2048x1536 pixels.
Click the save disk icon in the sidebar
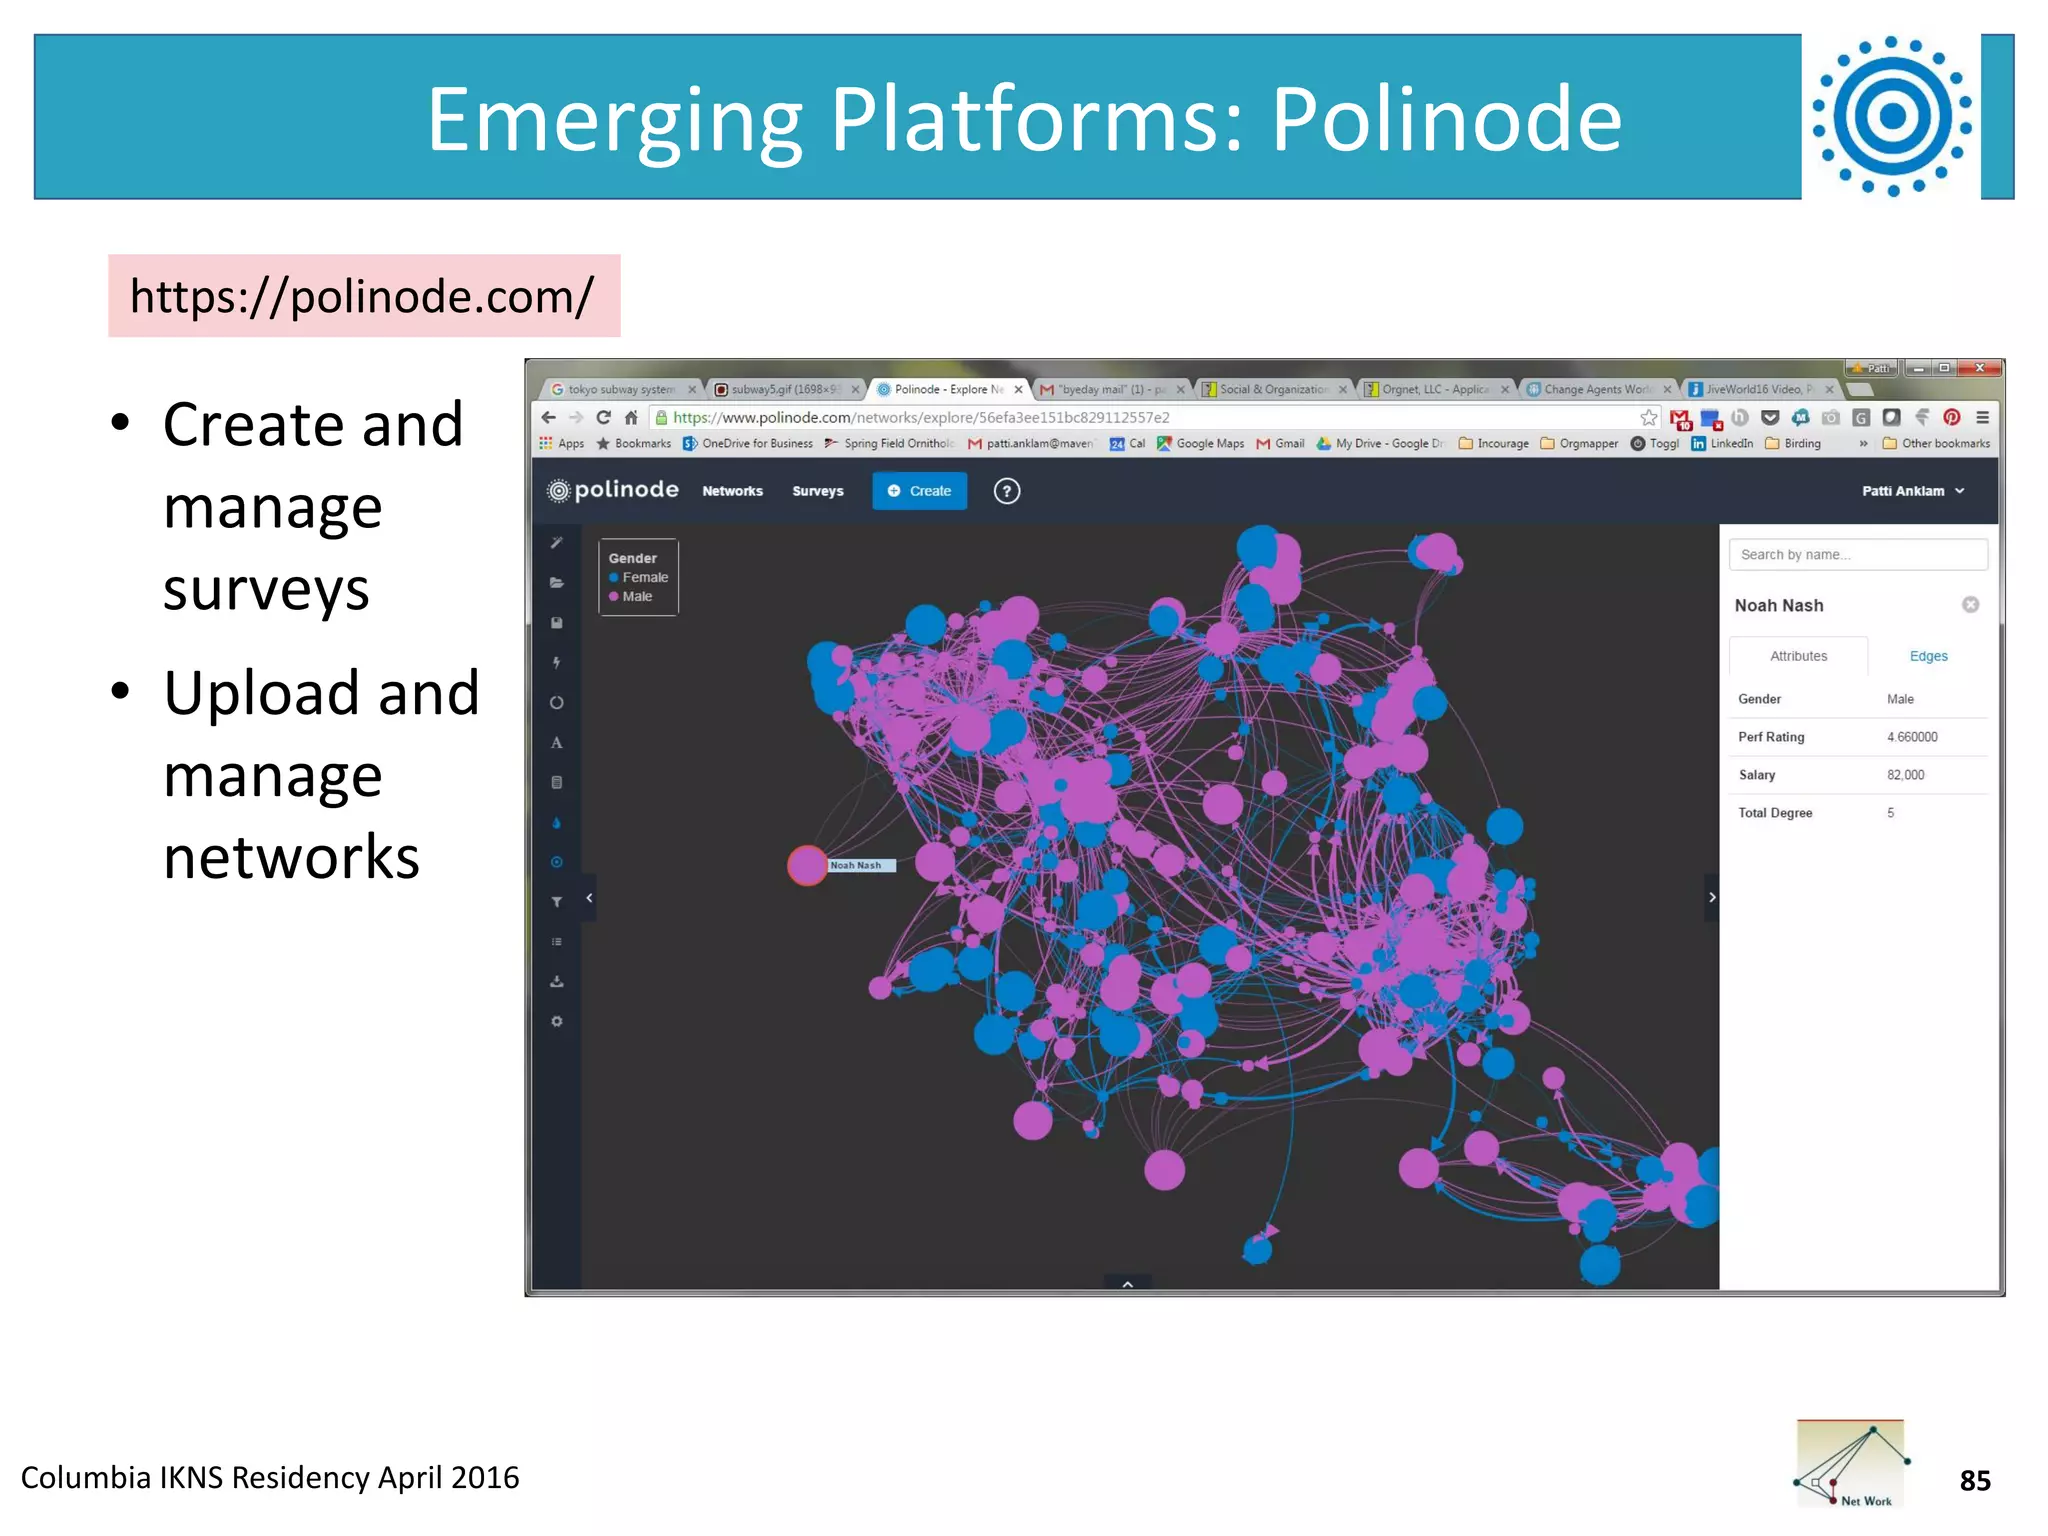[x=557, y=623]
